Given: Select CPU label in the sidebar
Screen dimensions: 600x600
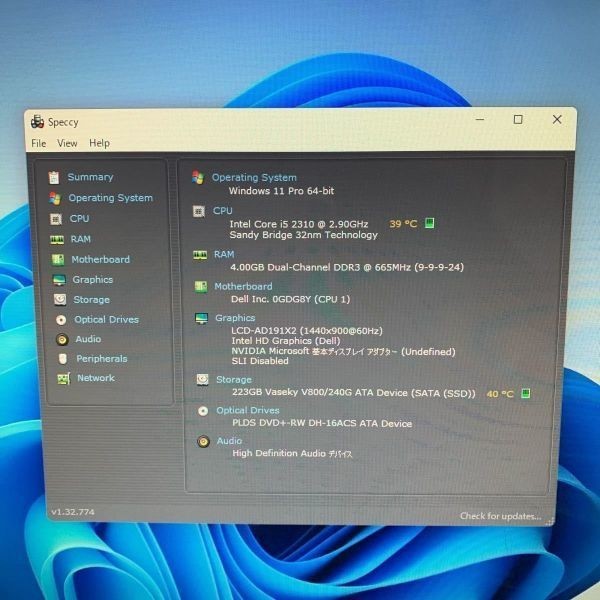Looking at the screenshot, I should pyautogui.click(x=79, y=218).
